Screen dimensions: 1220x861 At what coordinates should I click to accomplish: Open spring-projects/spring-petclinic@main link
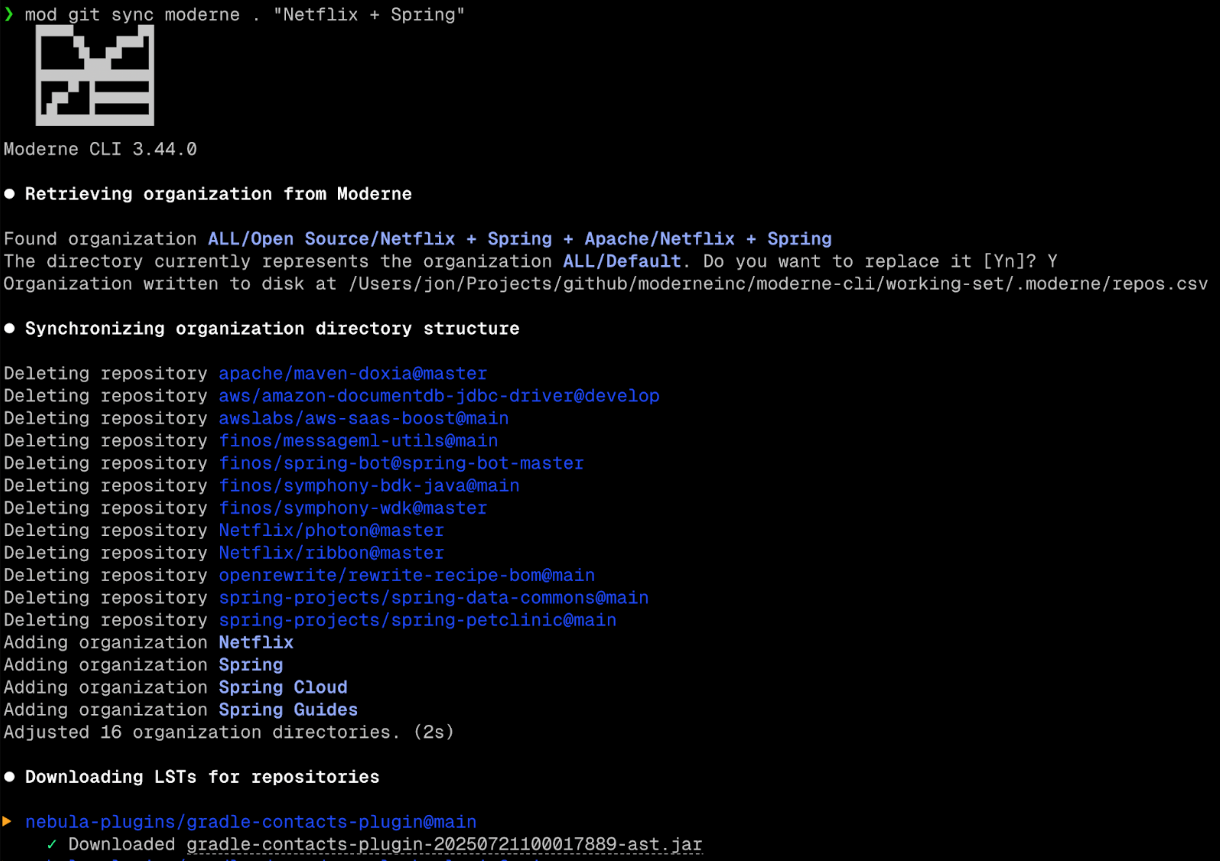point(418,620)
